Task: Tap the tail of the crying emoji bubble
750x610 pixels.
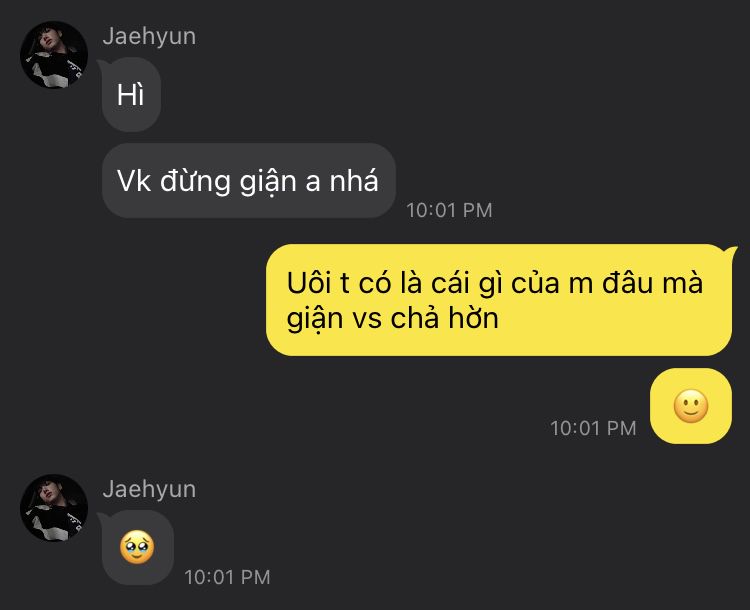Action: pyautogui.click(x=102, y=517)
